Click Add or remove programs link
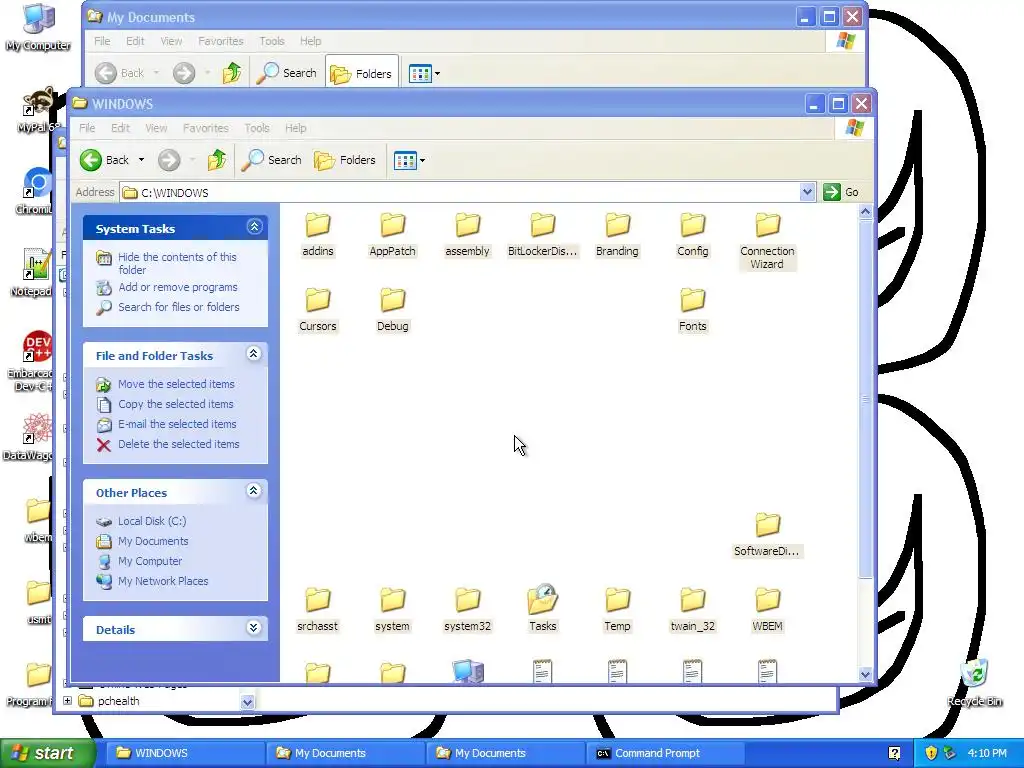The width and height of the screenshot is (1024, 768). coord(178,287)
